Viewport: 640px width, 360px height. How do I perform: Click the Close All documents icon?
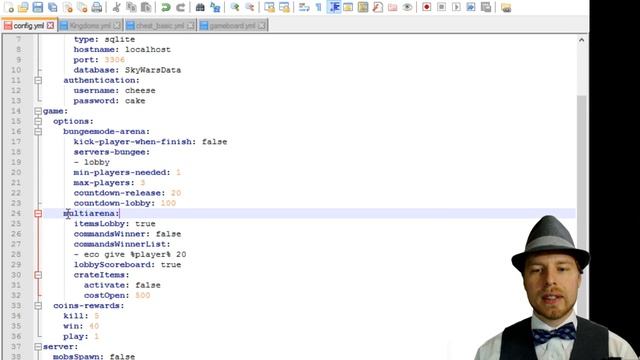tap(82, 7)
